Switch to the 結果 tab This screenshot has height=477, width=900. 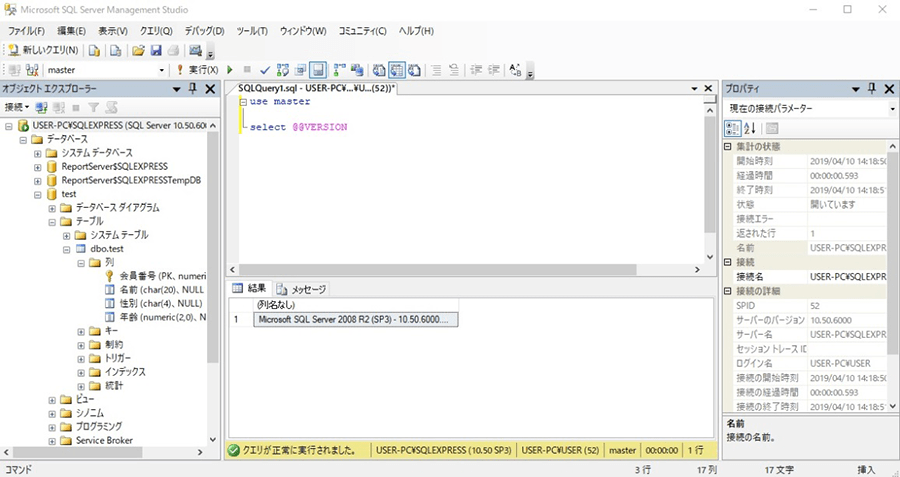tap(249, 289)
